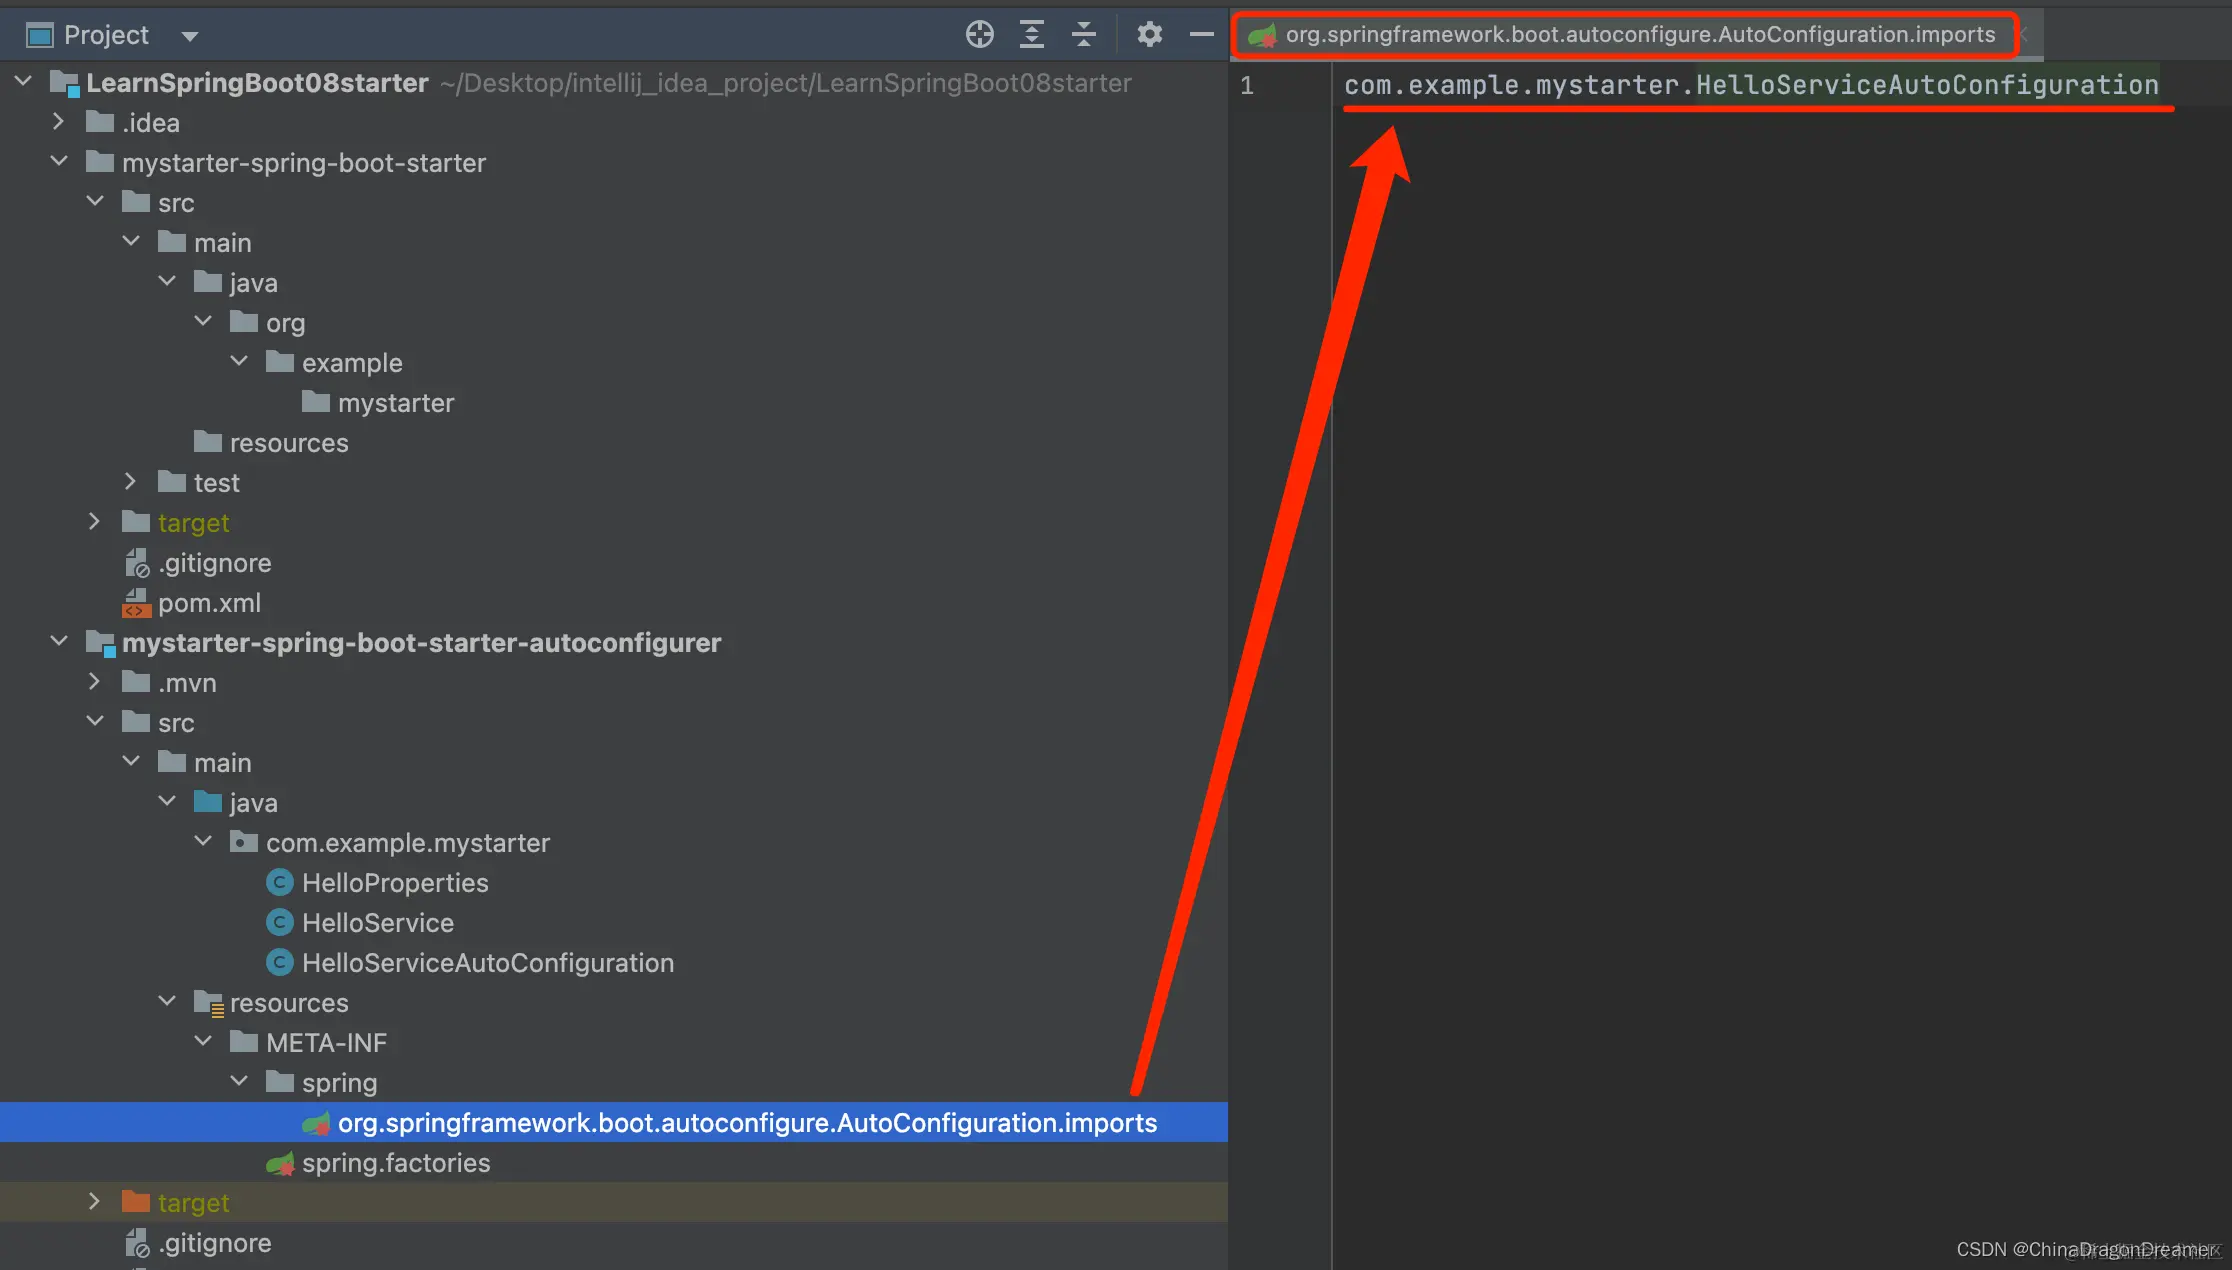Image resolution: width=2232 pixels, height=1270 pixels.
Task: Expand the test folder
Action: coord(130,482)
